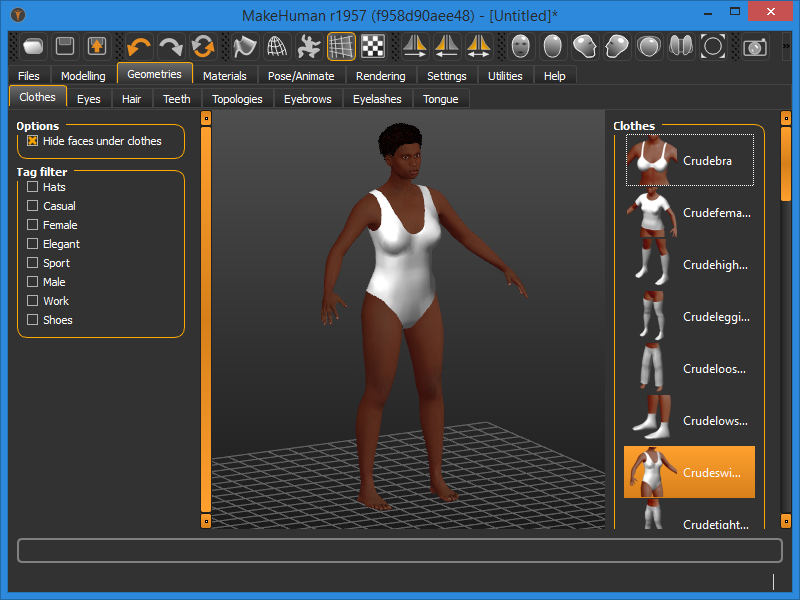Click the Load file toolbar icon
The width and height of the screenshot is (800, 600).
34,46
